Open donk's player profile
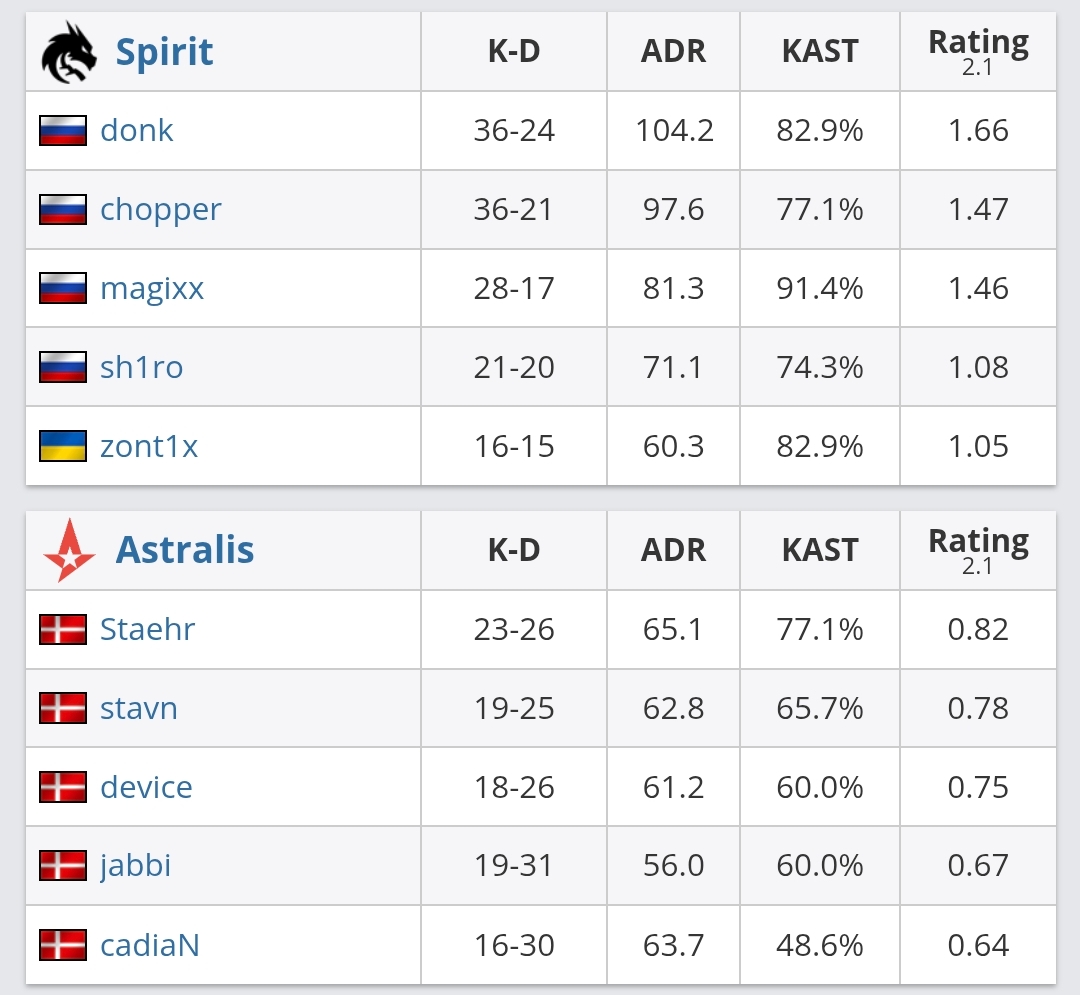This screenshot has height=995, width=1080. pyautogui.click(x=136, y=130)
